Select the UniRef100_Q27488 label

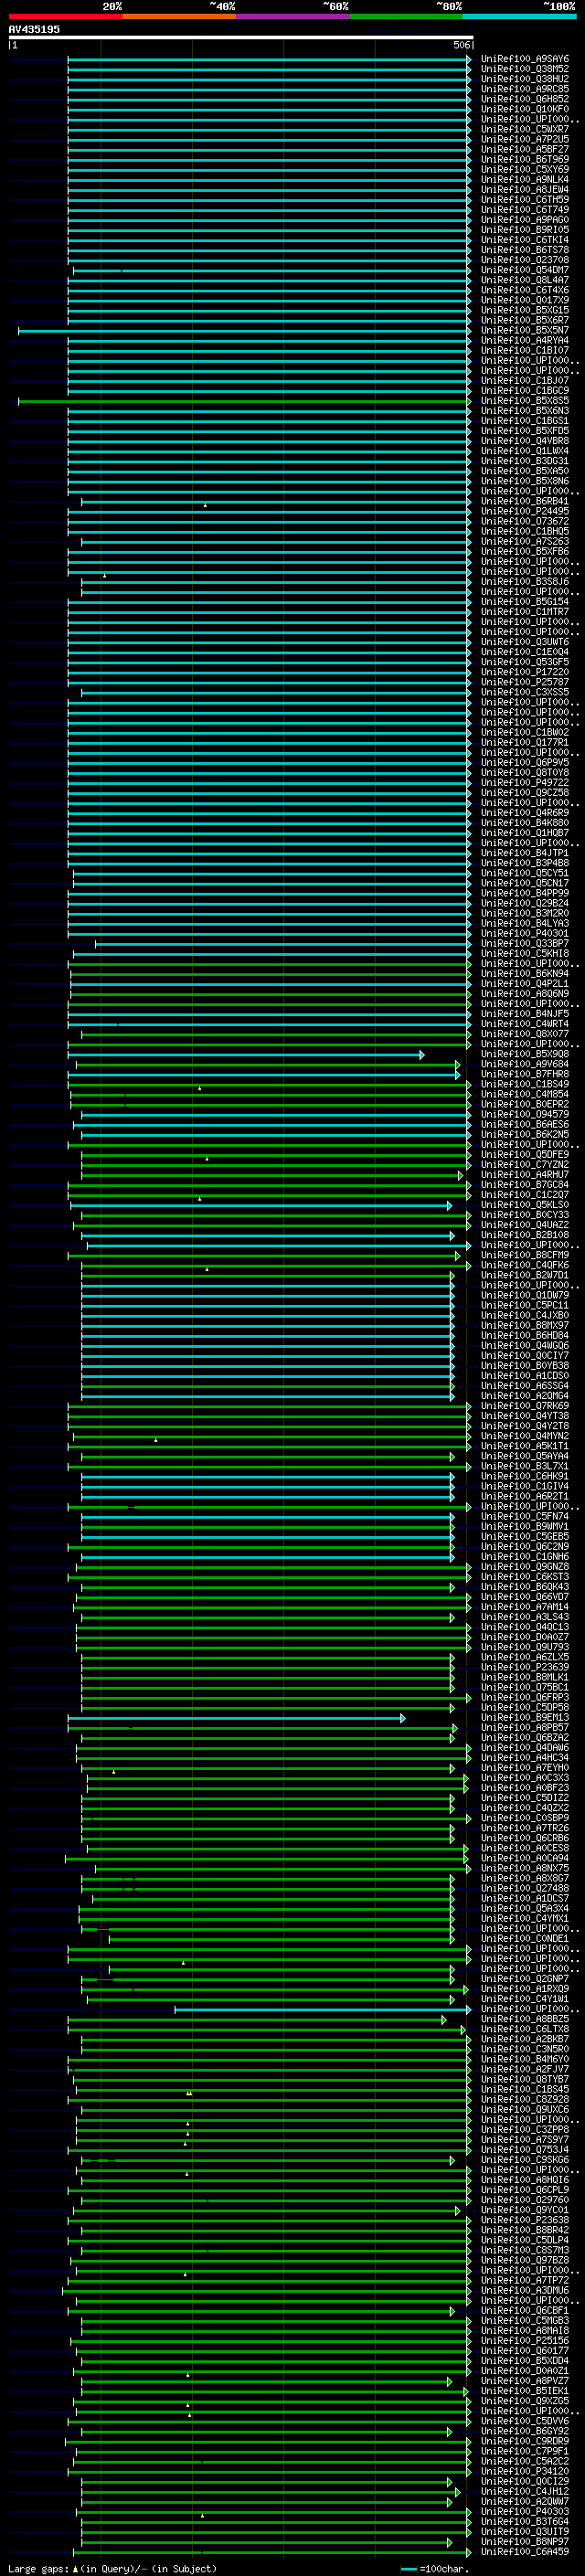click(x=525, y=1888)
